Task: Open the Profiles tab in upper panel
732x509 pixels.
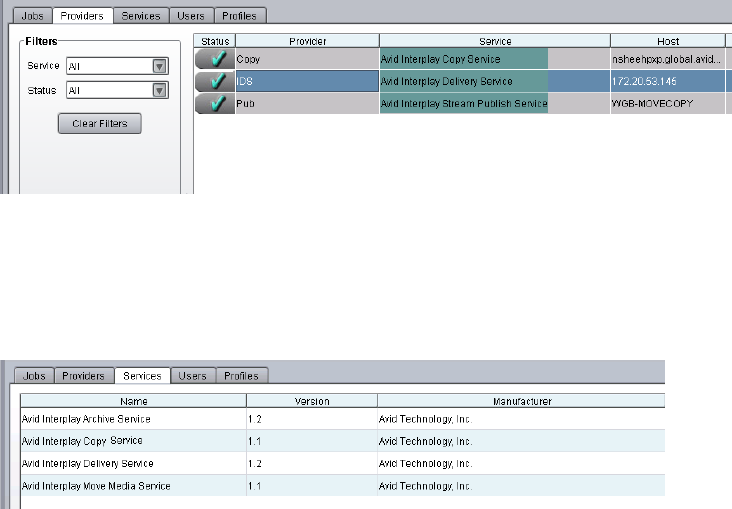Action: tap(239, 16)
